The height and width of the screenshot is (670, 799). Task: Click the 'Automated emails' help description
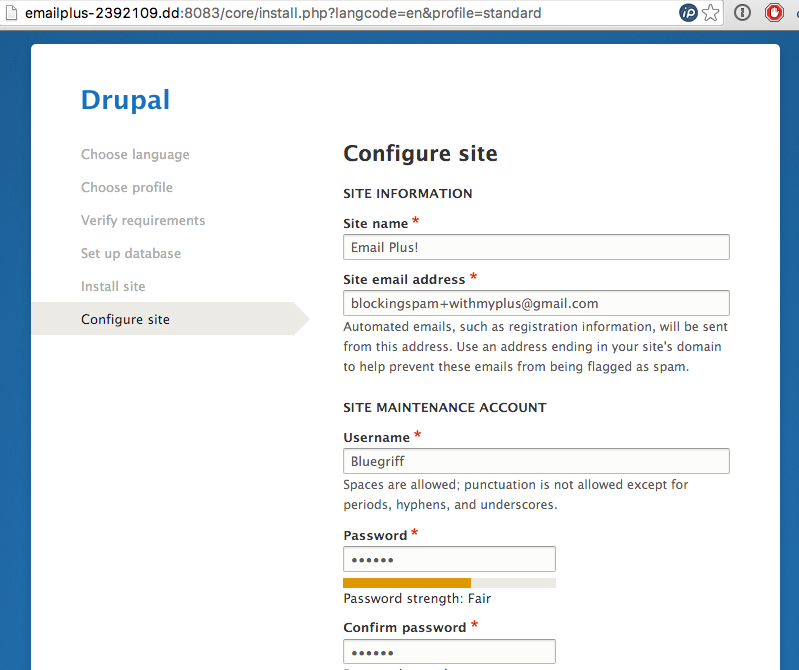pyautogui.click(x=536, y=346)
